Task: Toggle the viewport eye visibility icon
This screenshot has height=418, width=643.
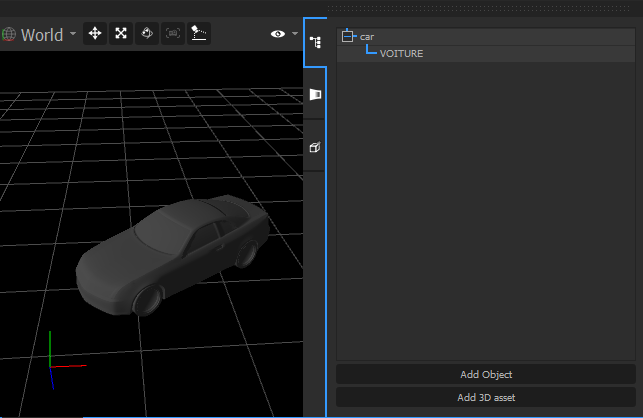Action: pyautogui.click(x=277, y=34)
